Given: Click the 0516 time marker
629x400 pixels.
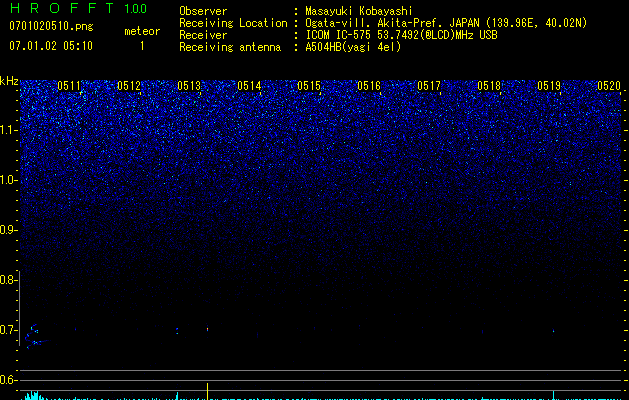Looking at the screenshot, I should [369, 86].
